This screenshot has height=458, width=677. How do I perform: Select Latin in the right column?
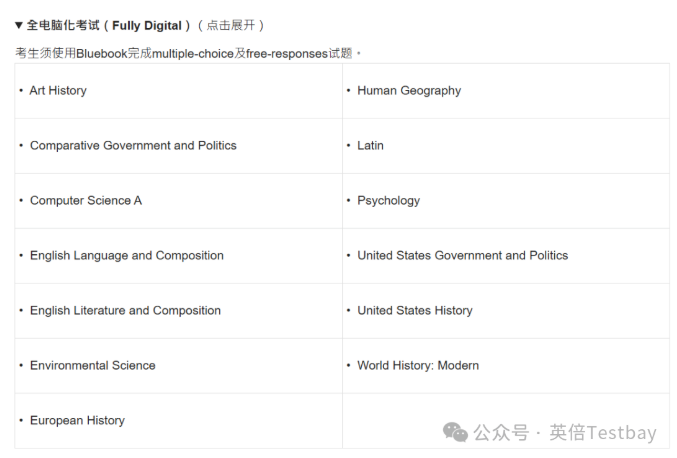370,146
